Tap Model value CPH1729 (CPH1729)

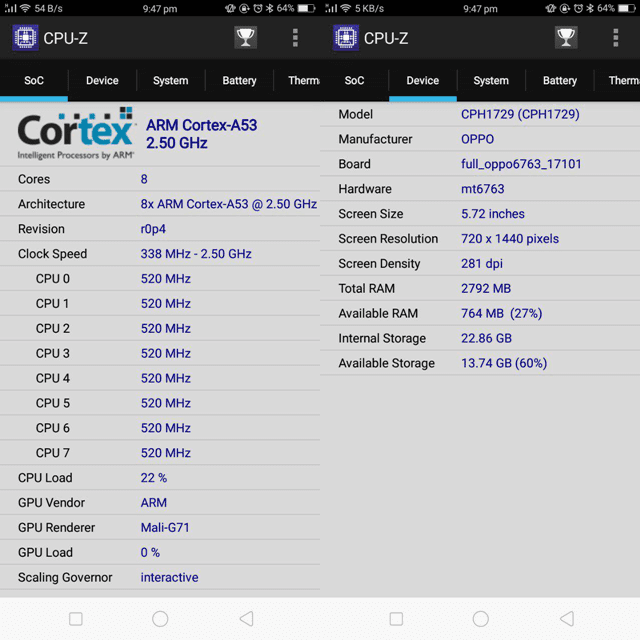pyautogui.click(x=520, y=114)
